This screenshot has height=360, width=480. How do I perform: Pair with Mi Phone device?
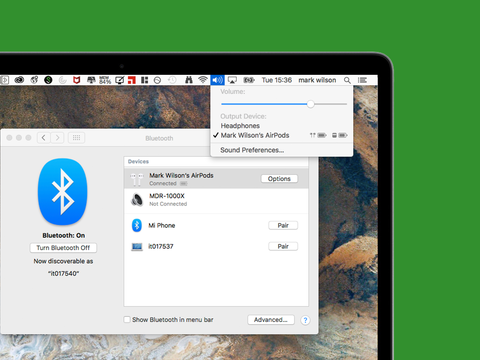pos(283,225)
